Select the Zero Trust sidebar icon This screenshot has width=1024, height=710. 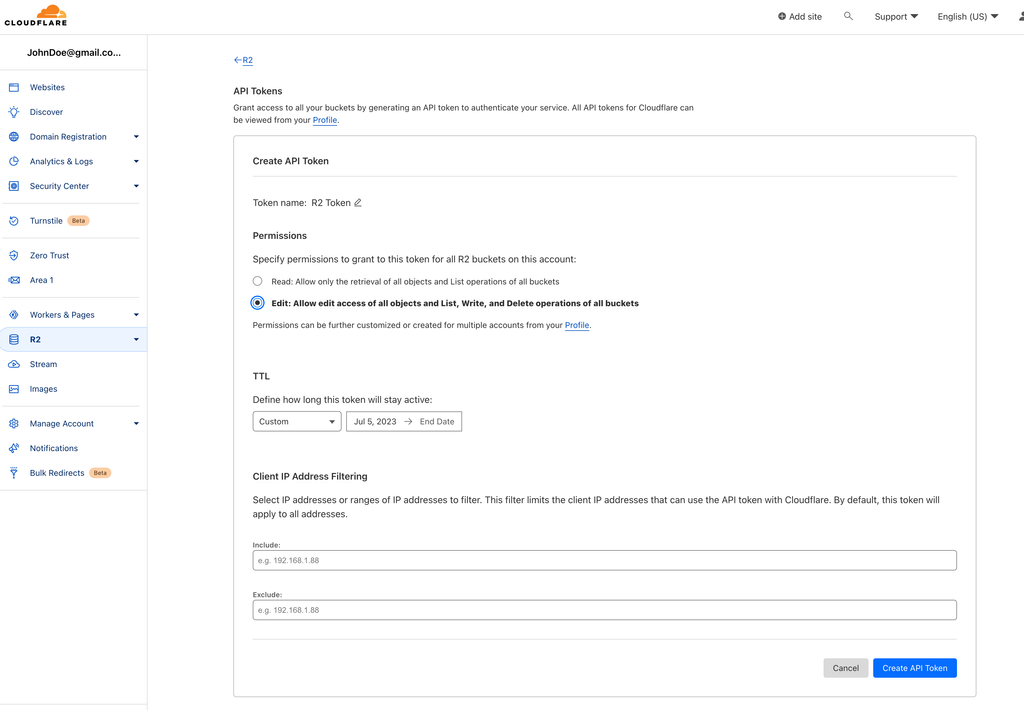(x=14, y=255)
